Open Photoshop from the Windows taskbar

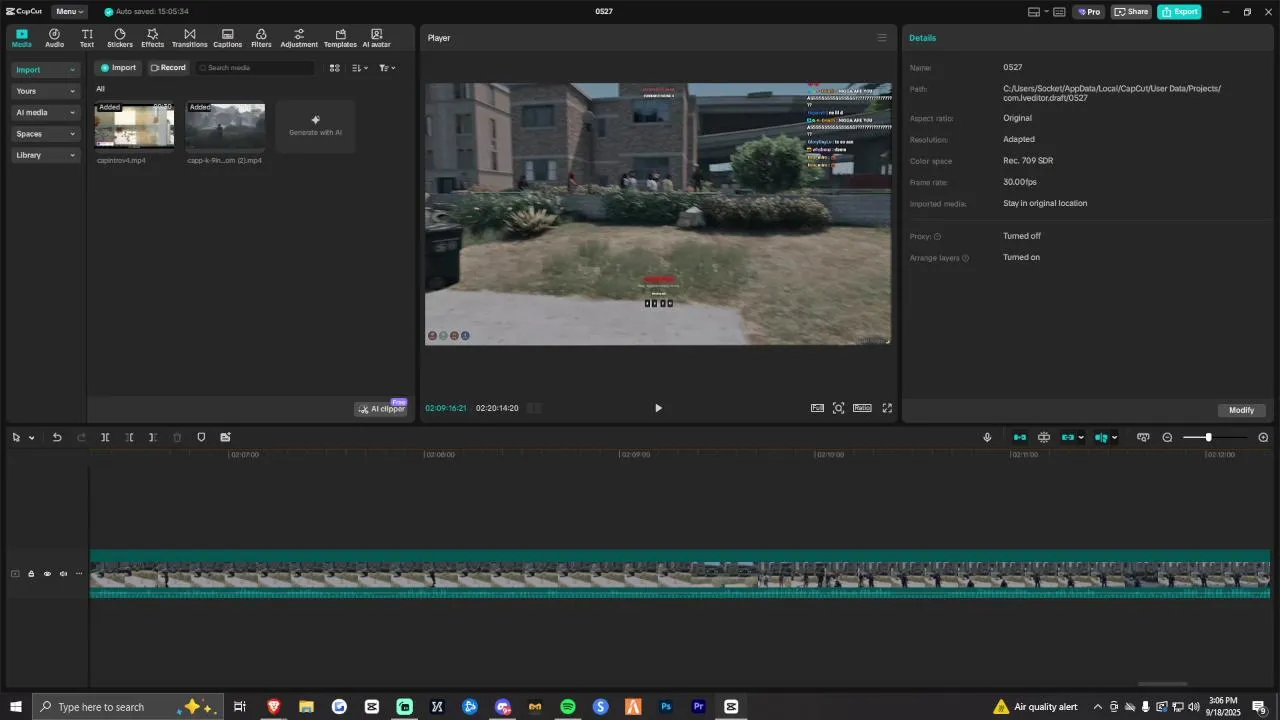click(666, 707)
